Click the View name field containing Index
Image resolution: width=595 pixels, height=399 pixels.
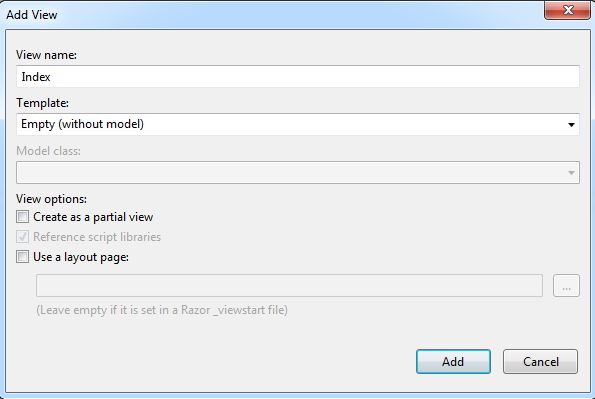point(298,77)
